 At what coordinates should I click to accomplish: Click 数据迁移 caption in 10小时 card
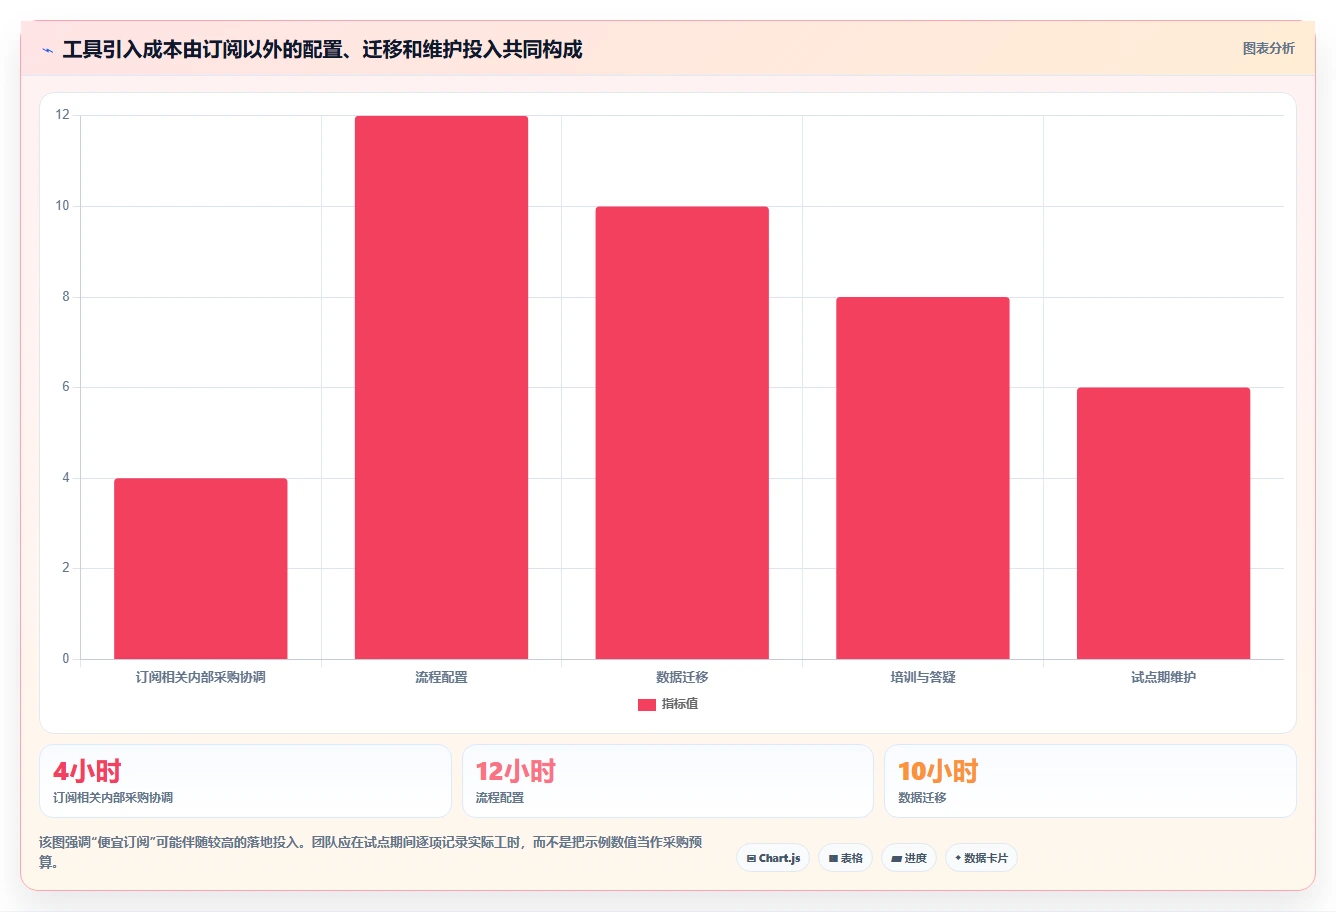[x=922, y=798]
